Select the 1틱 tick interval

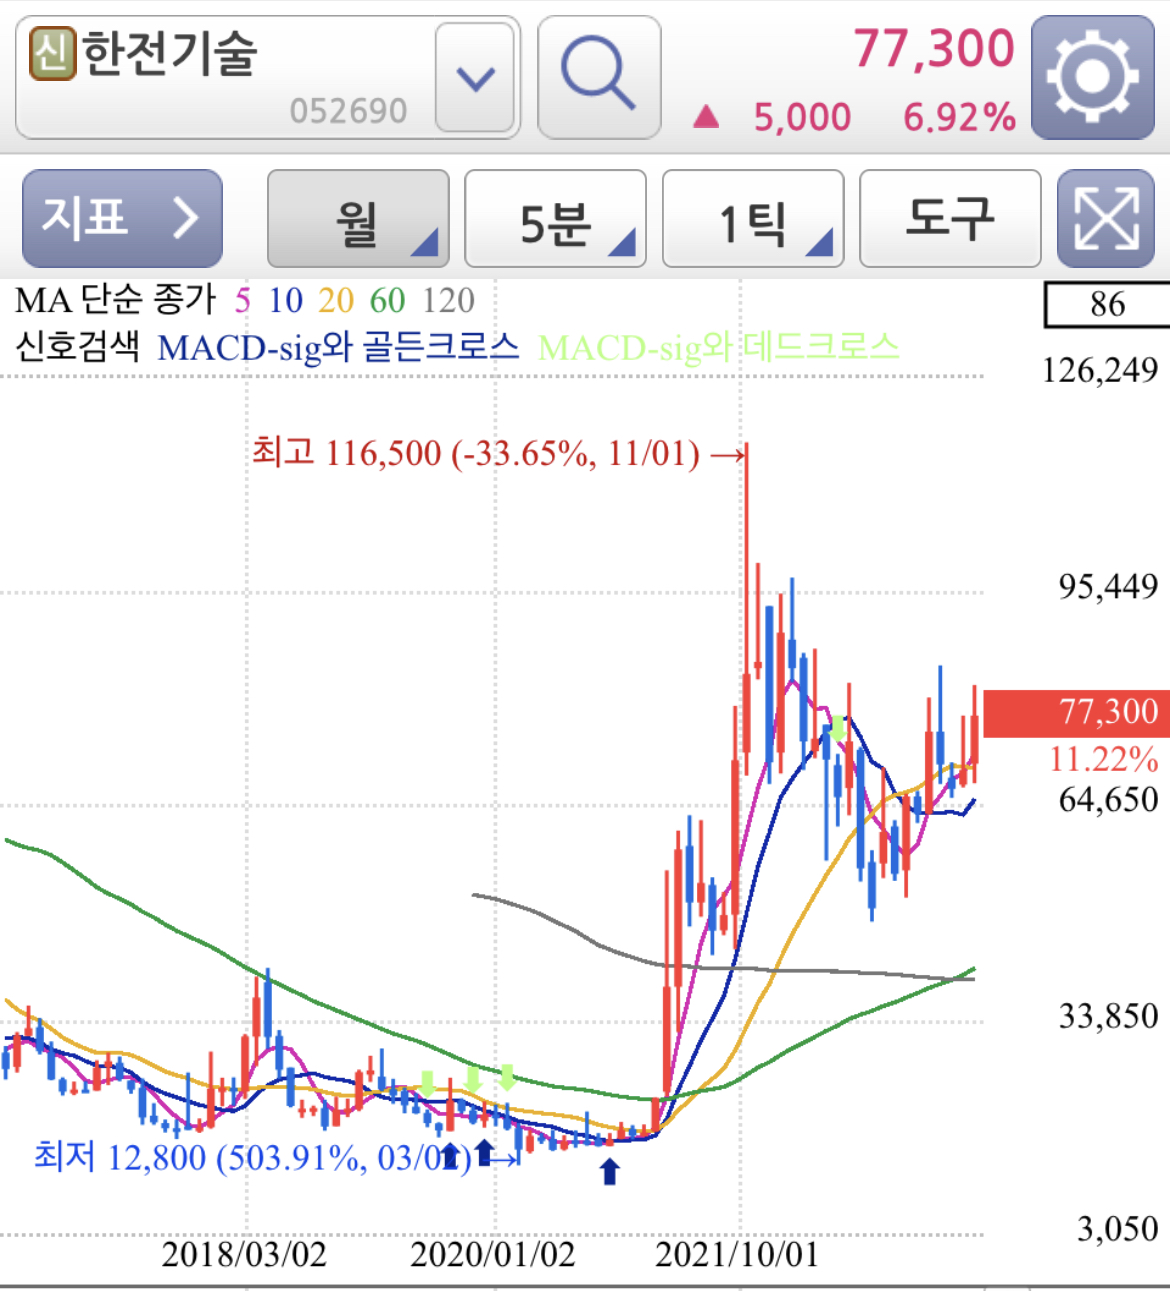tap(753, 219)
